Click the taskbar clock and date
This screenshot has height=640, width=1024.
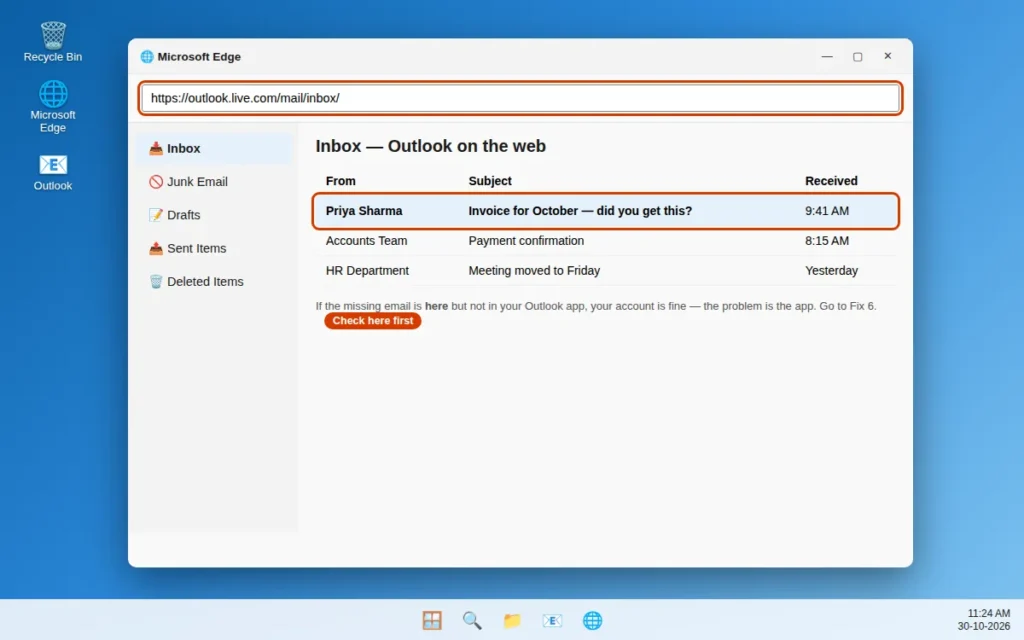click(984, 620)
